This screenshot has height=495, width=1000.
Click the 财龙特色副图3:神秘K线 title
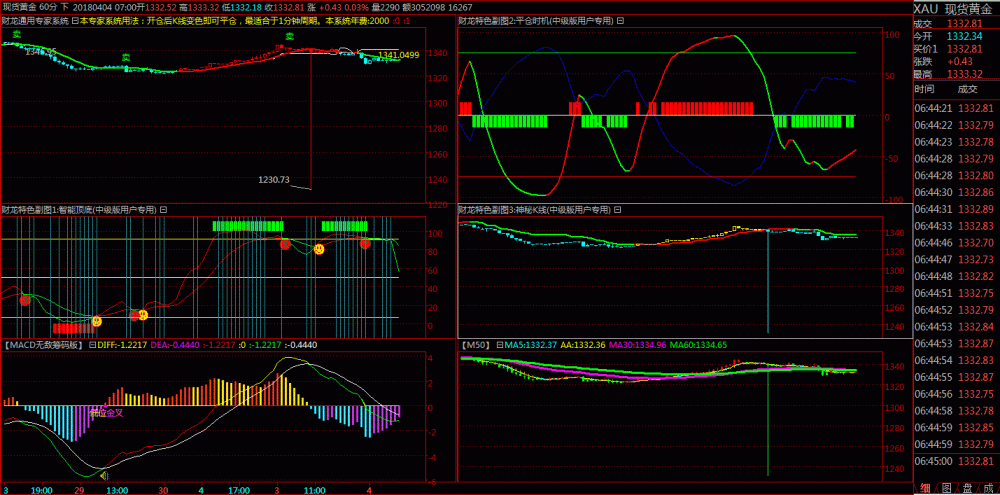pos(535,209)
